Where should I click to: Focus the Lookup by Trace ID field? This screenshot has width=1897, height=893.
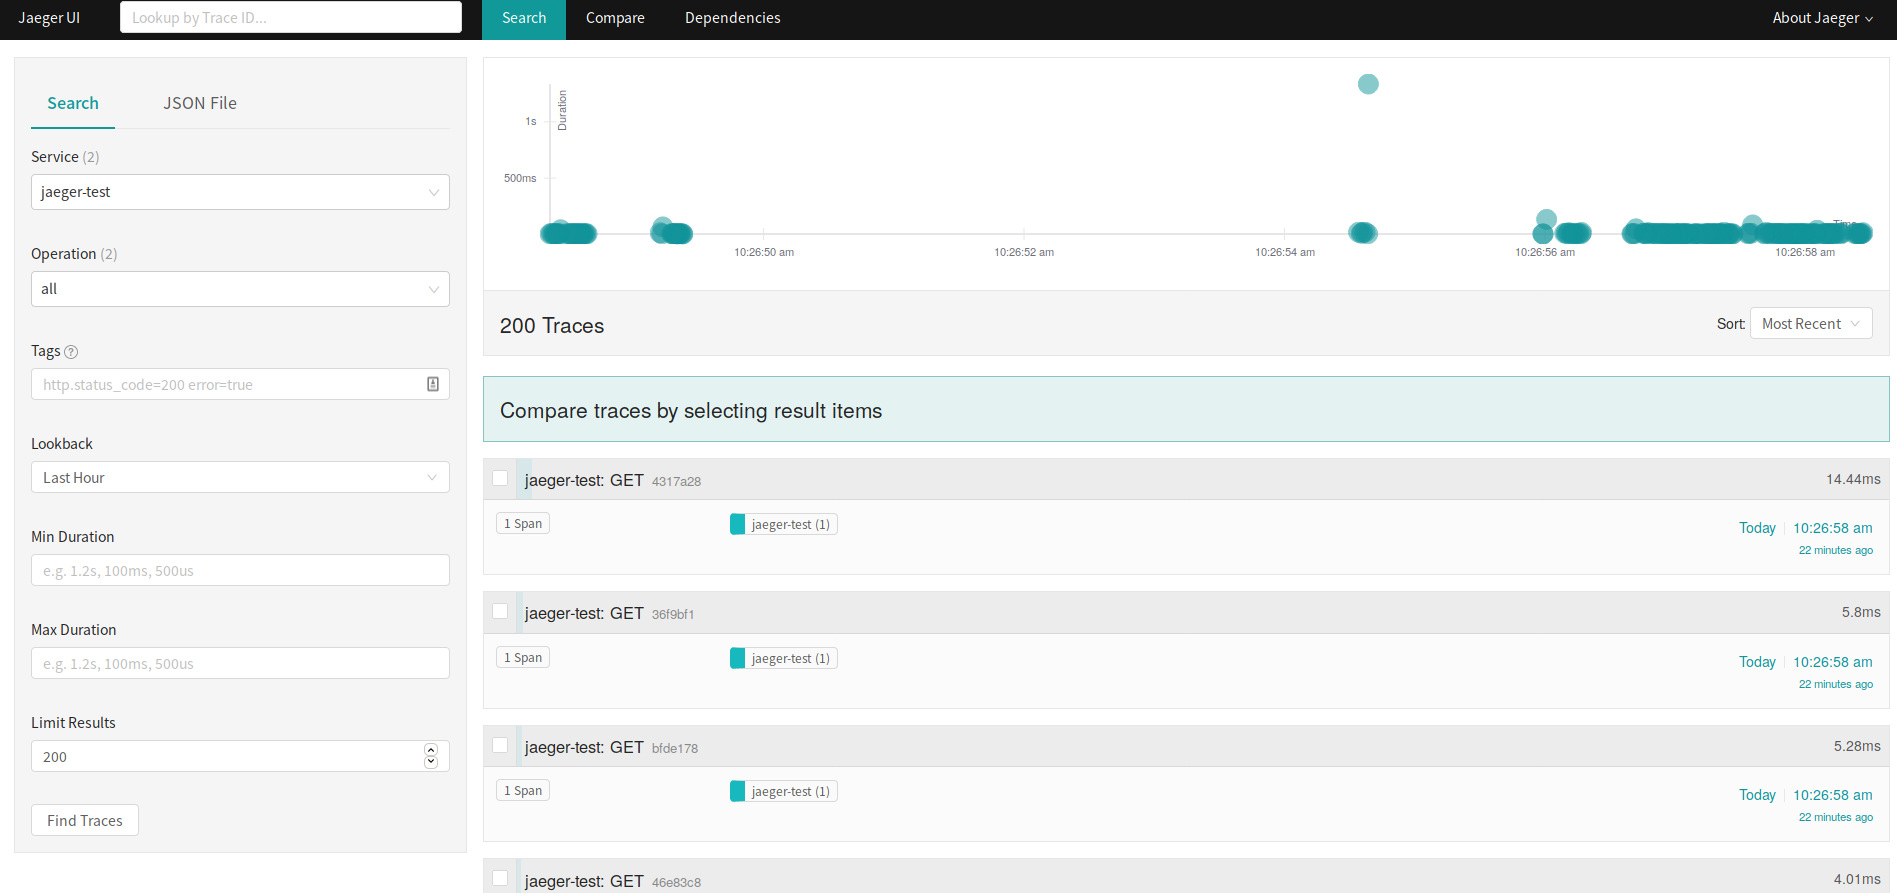point(290,18)
